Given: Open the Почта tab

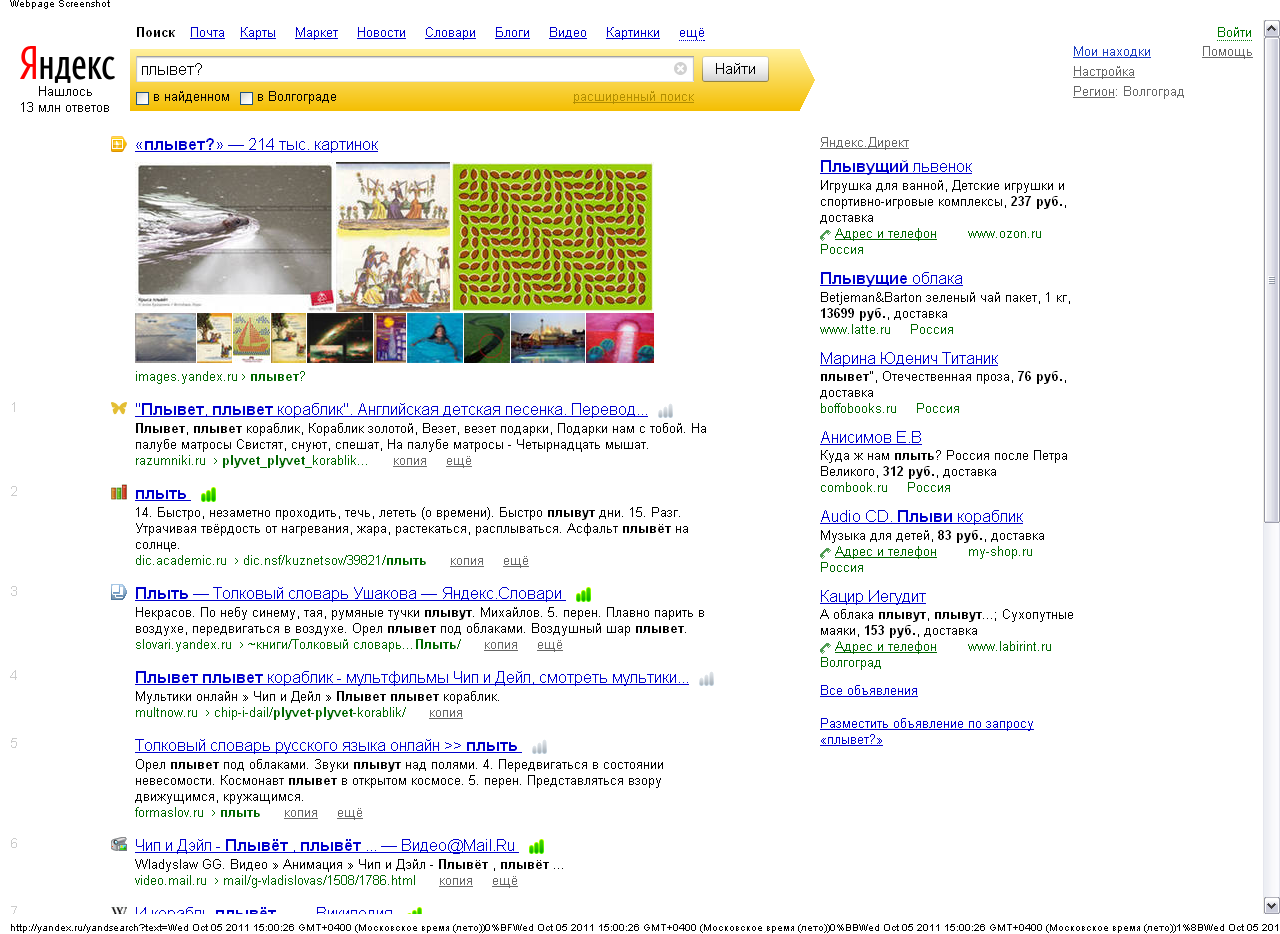Looking at the screenshot, I should coord(207,33).
